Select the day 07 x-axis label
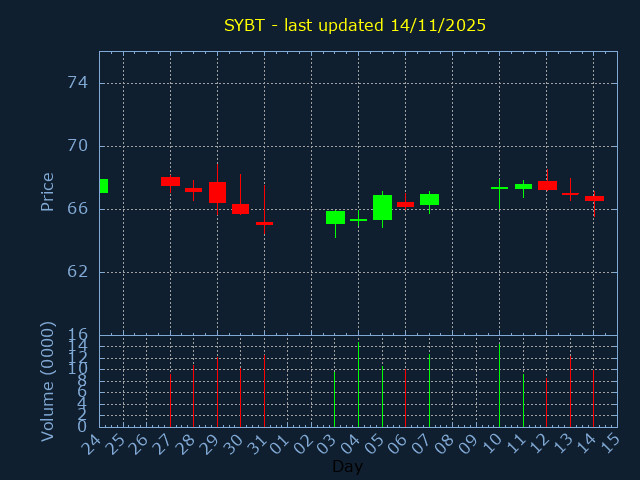 (420, 444)
